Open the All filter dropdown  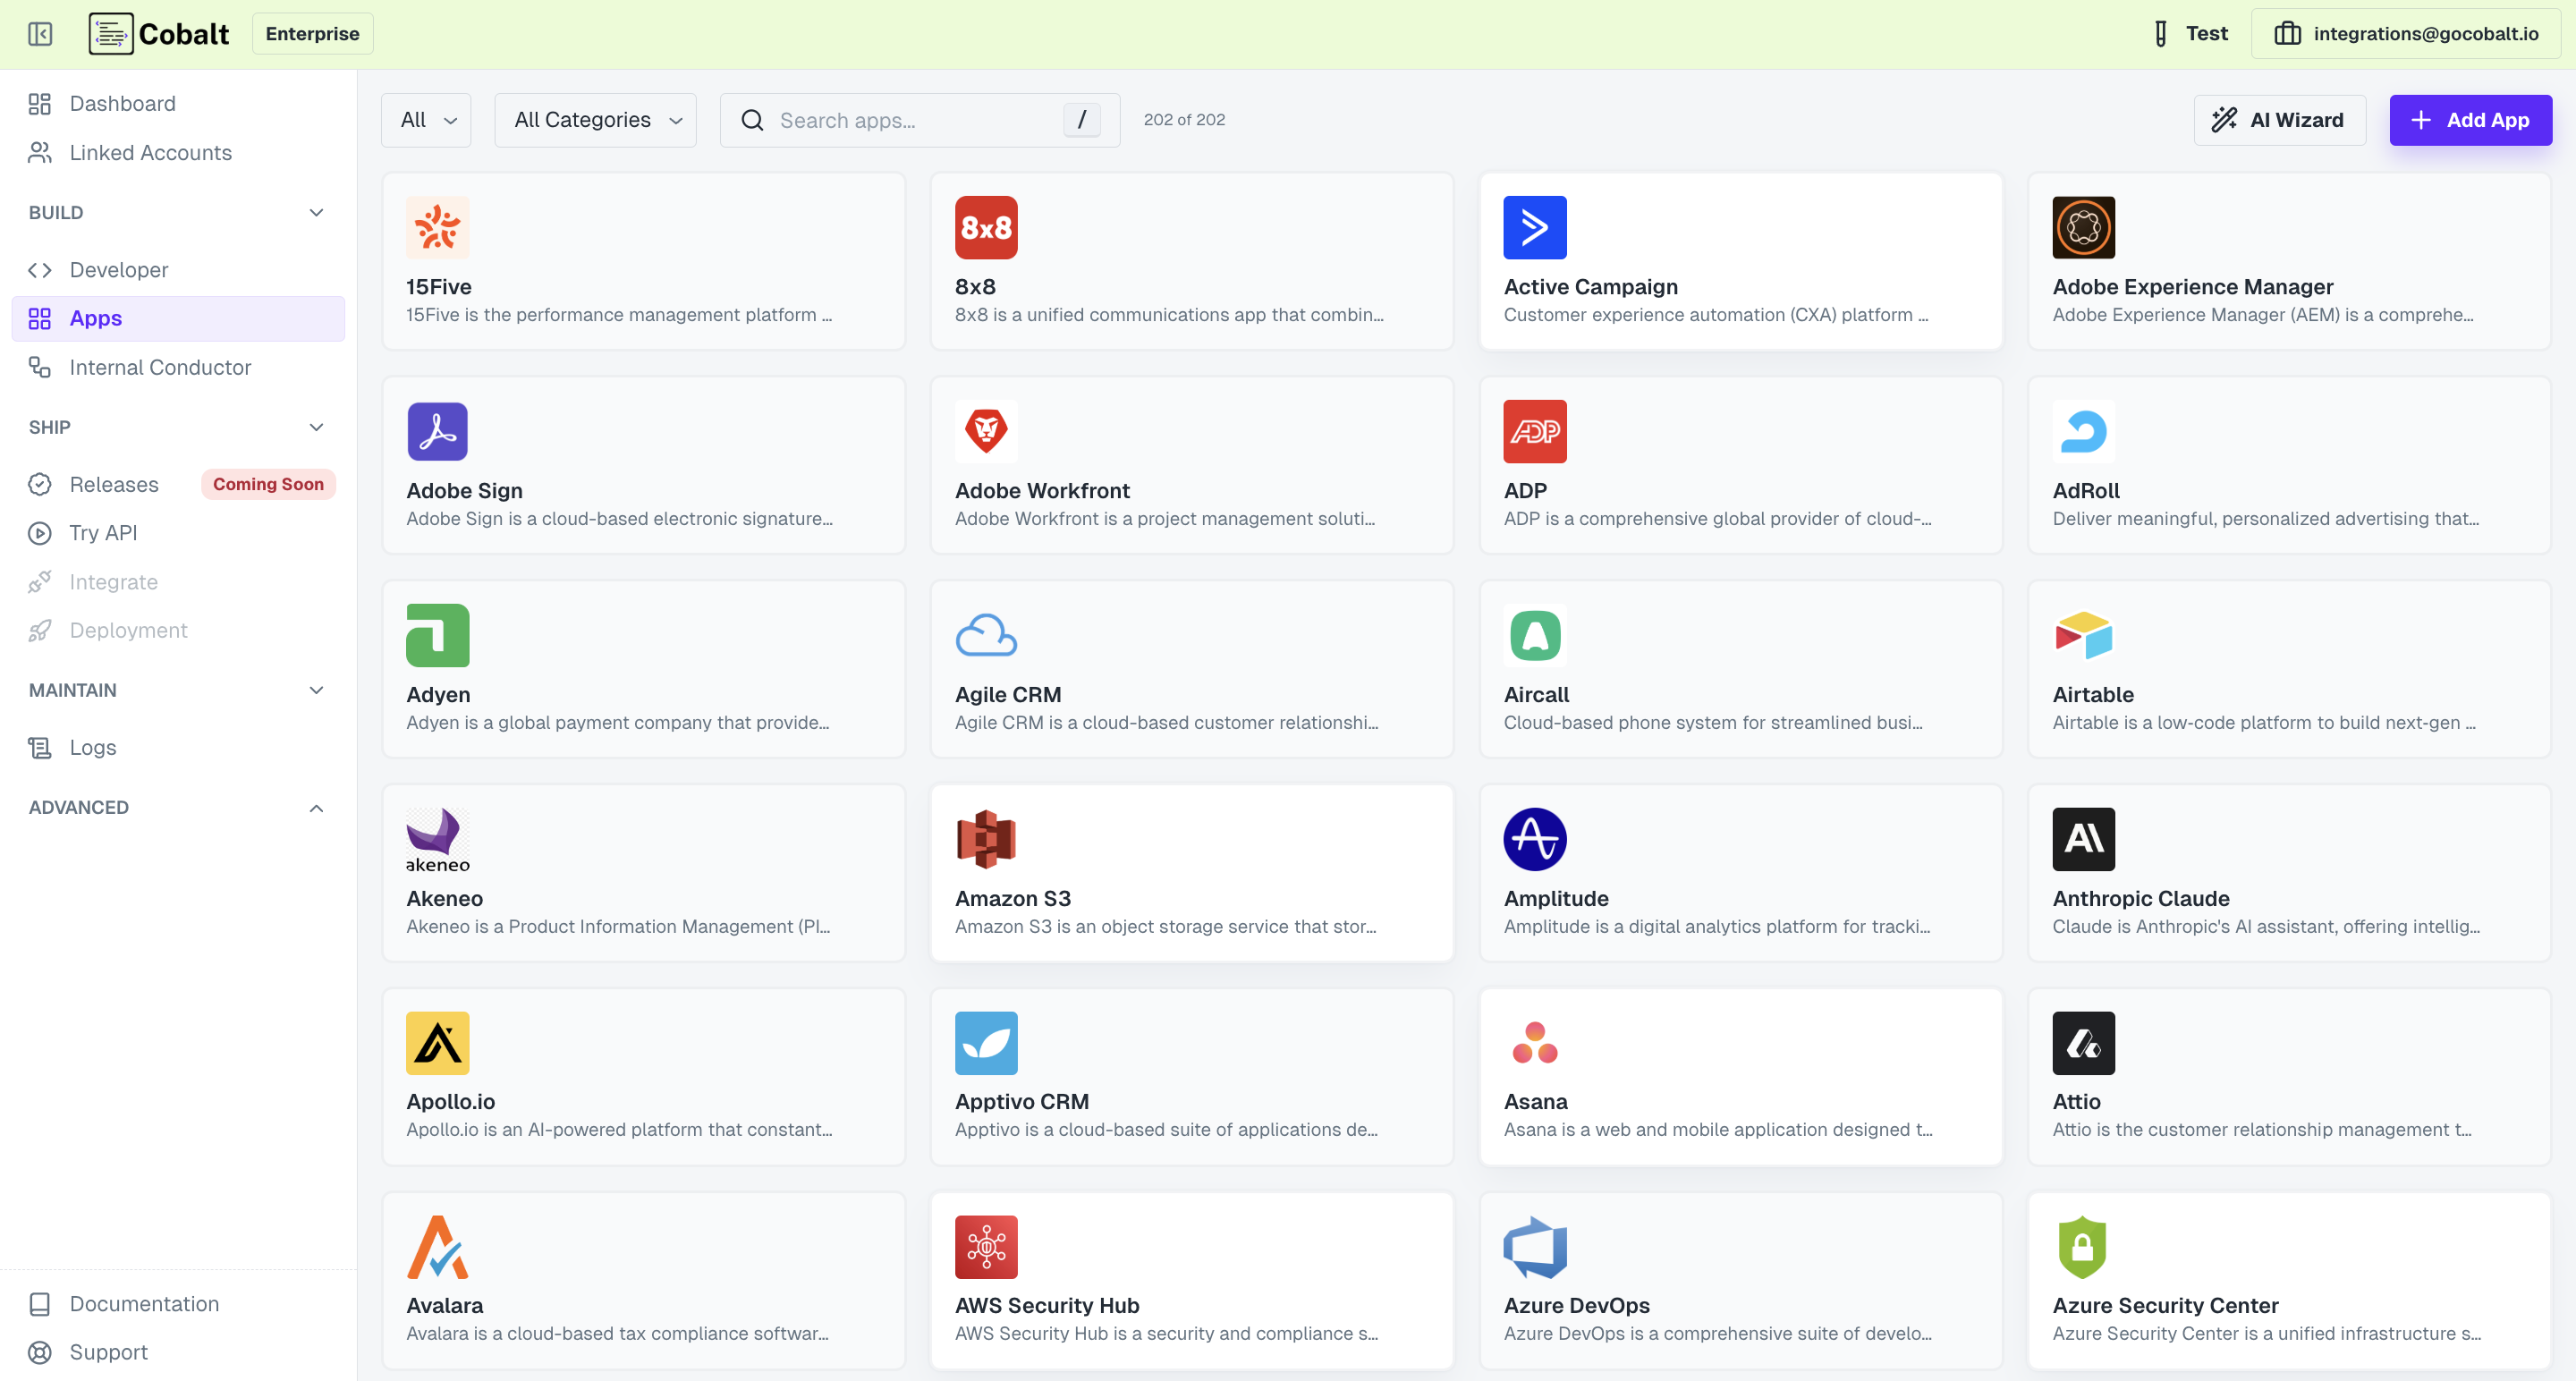[x=425, y=119]
